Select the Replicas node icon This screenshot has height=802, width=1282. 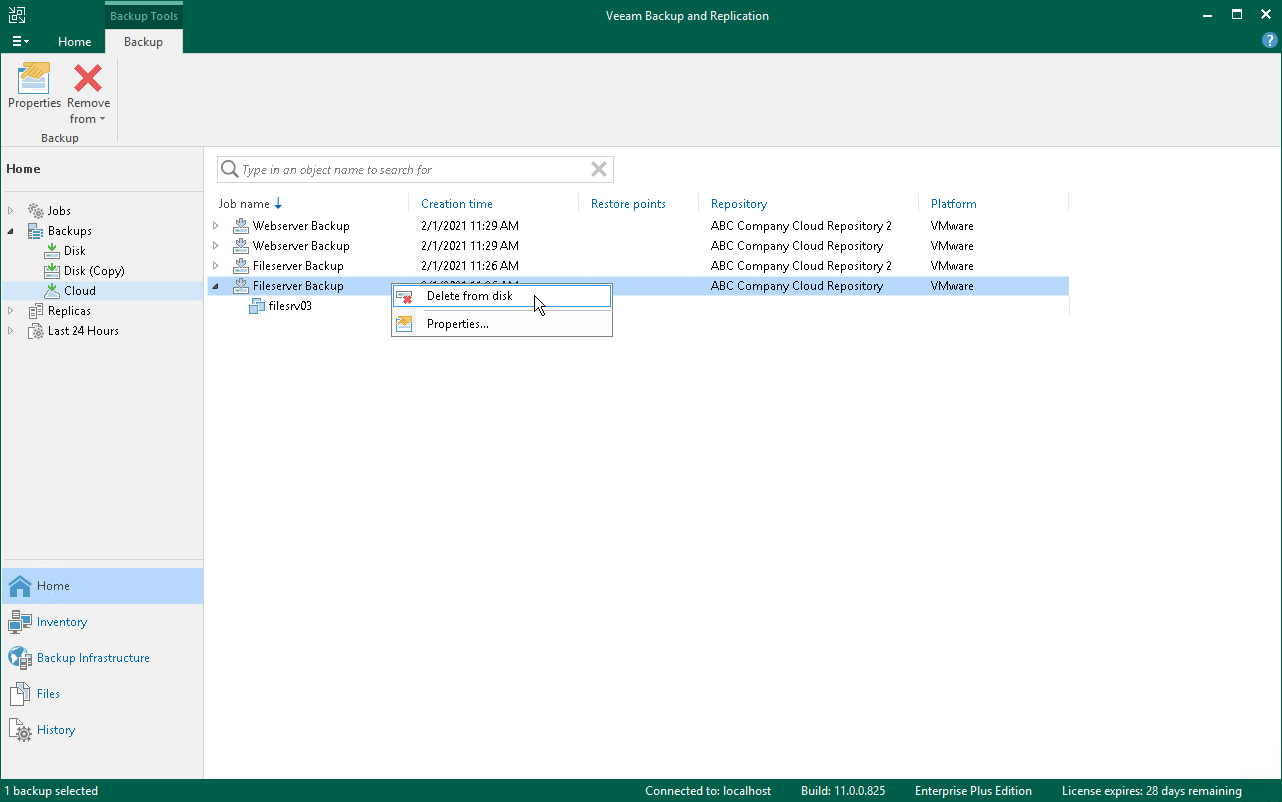36,311
